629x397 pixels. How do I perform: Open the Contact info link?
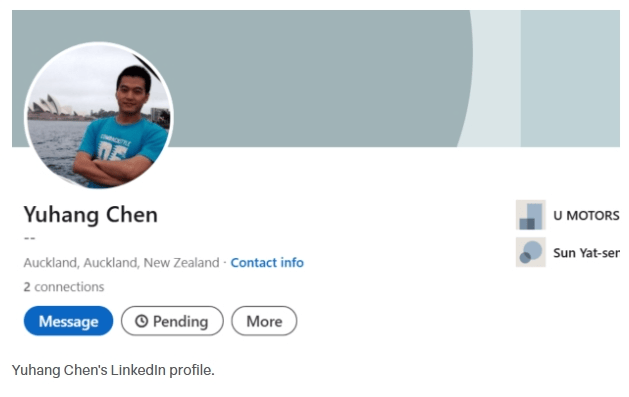tap(267, 263)
